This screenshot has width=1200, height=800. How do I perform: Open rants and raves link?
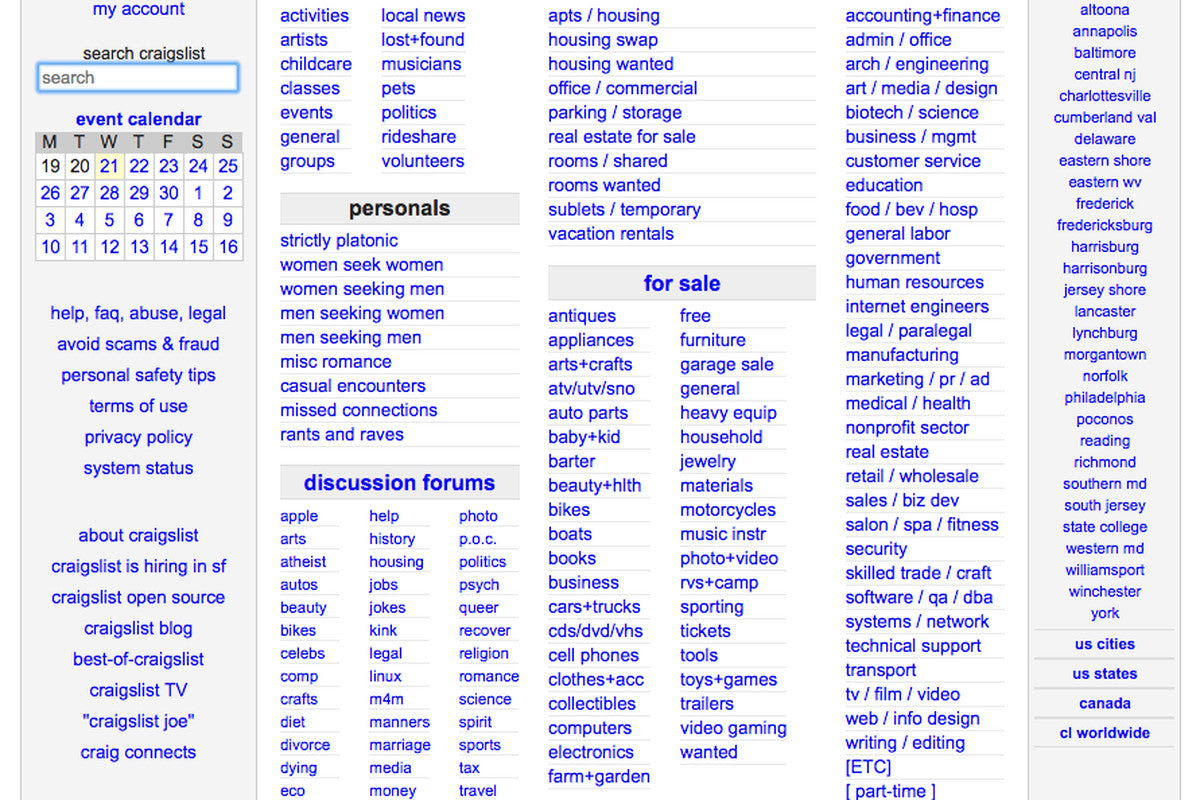click(342, 434)
